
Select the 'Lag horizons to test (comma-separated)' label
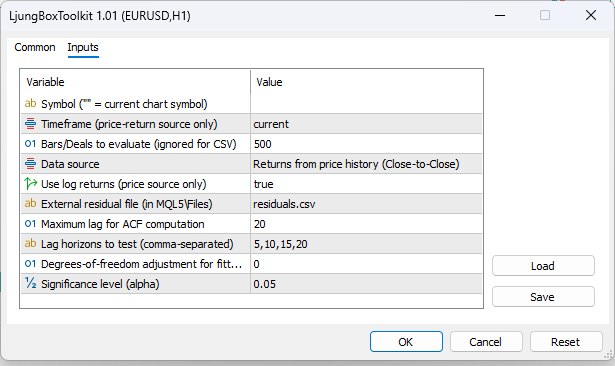[x=137, y=244]
